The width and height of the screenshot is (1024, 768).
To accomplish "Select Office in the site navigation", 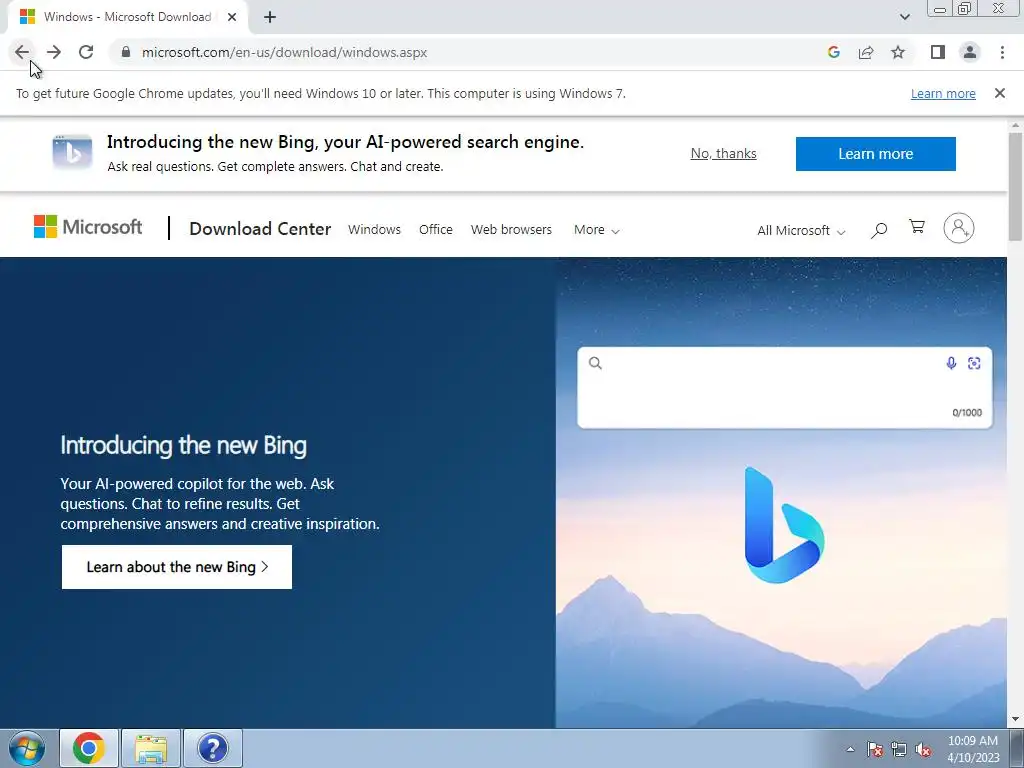I will [x=436, y=230].
